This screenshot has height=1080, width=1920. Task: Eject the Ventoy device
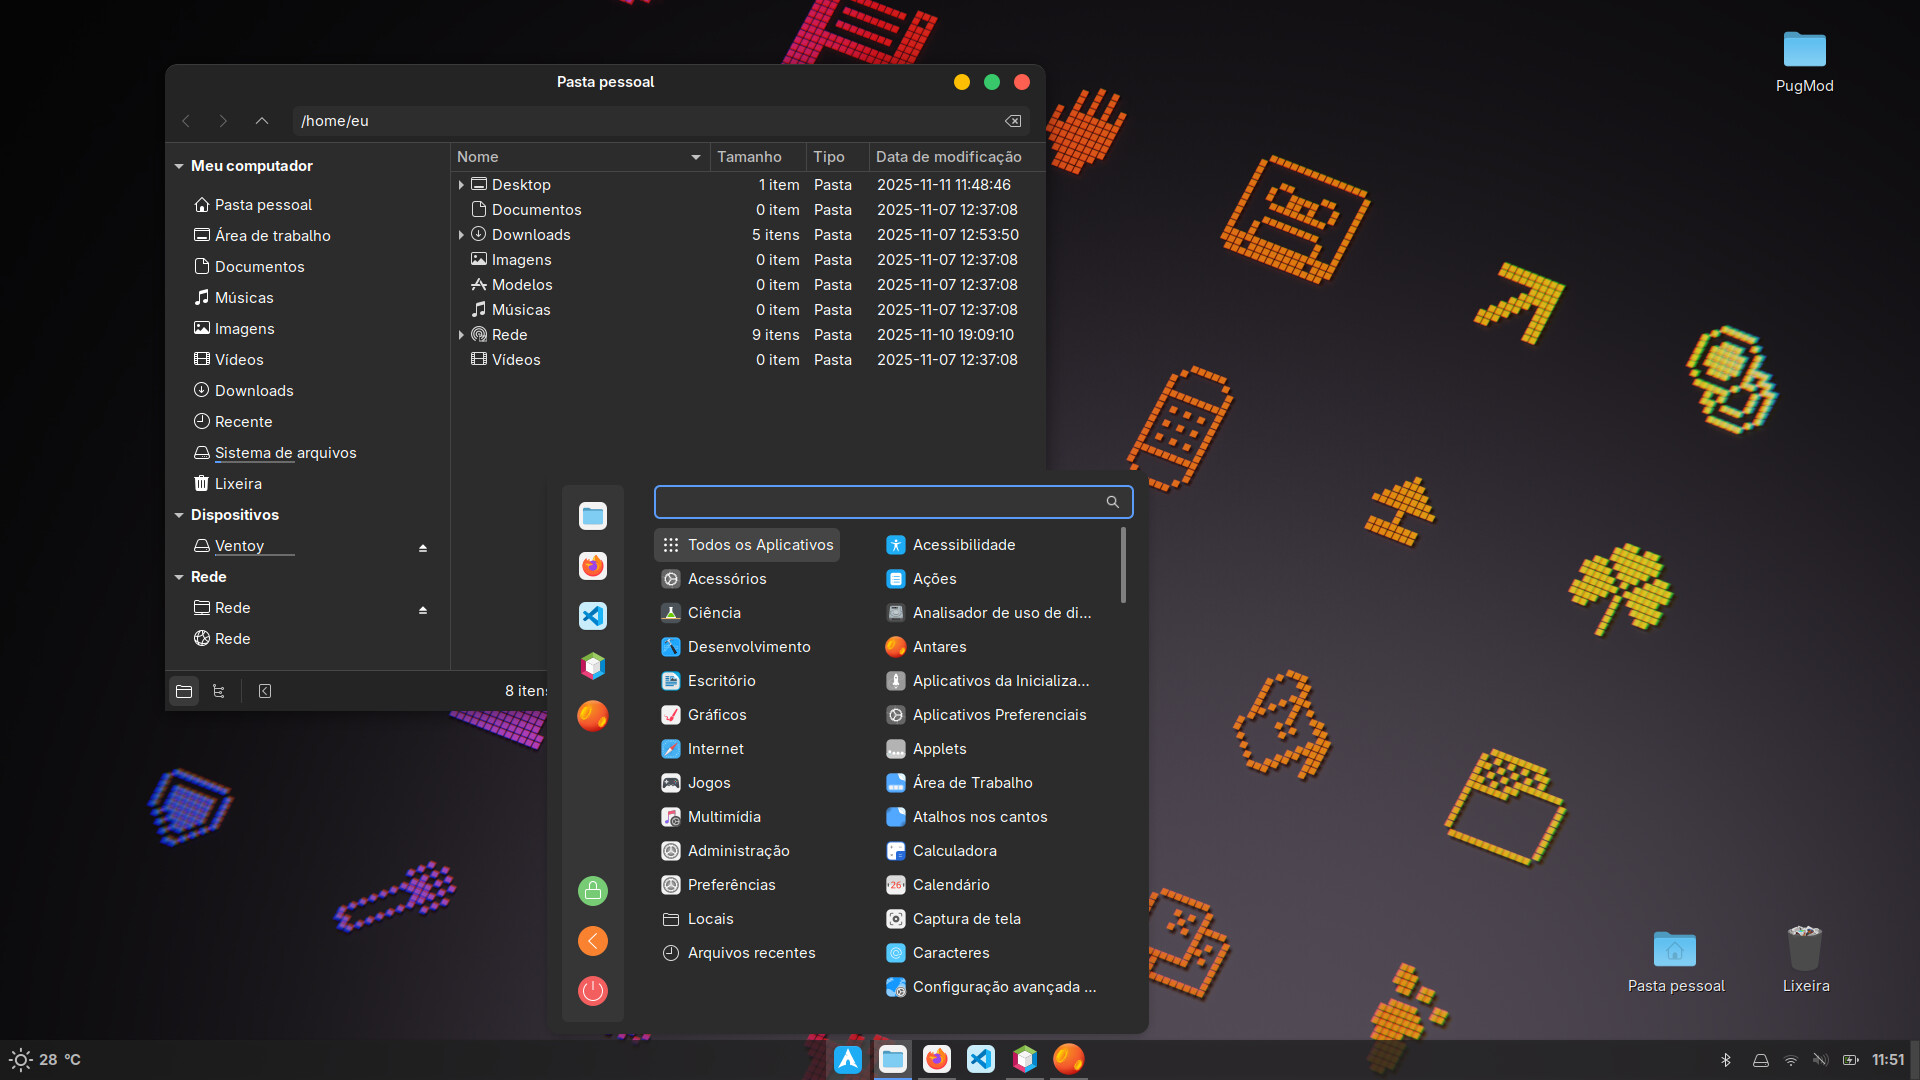423,548
